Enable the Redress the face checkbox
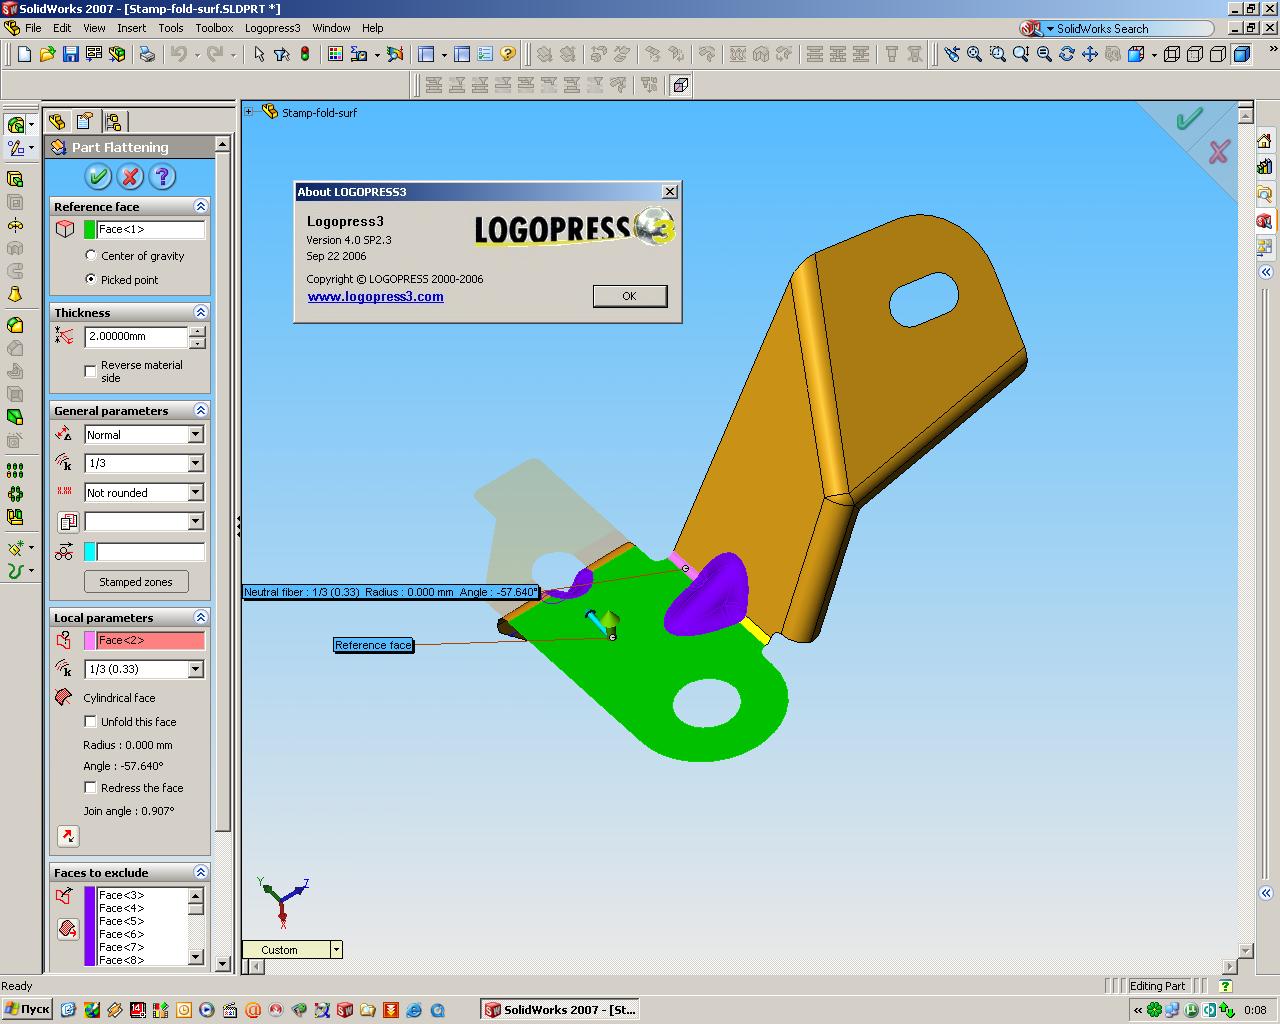Viewport: 1280px width, 1024px height. [91, 788]
